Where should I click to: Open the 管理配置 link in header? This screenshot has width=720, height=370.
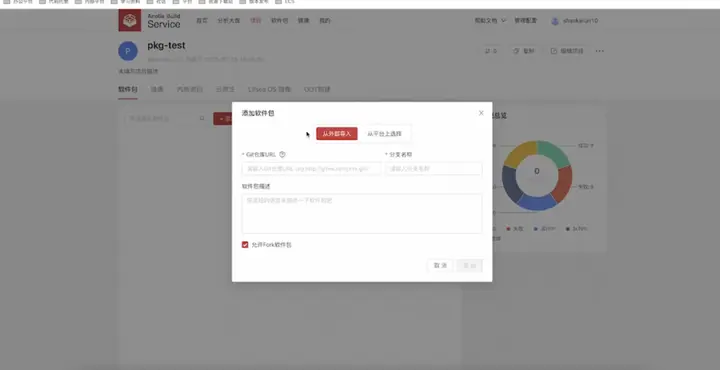tap(525, 21)
